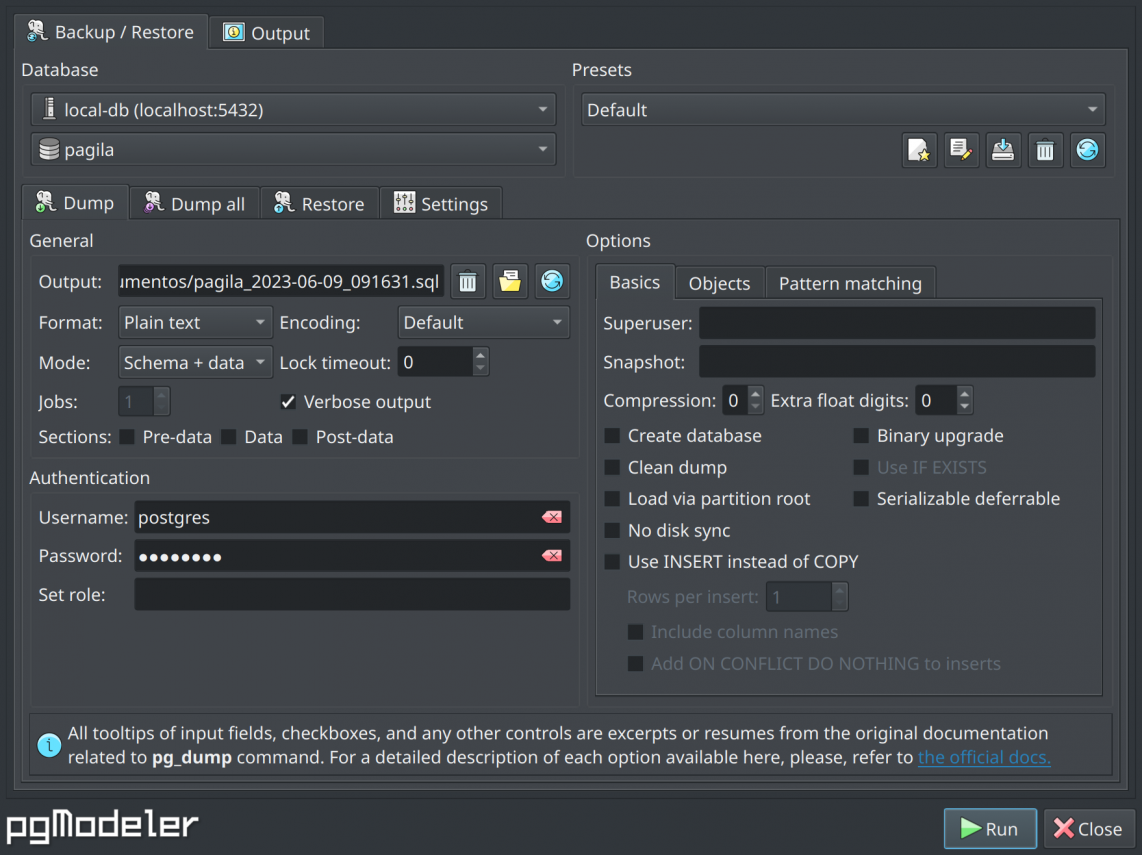Open the local-db connection dropdown
The height and width of the screenshot is (855, 1142).
294,109
